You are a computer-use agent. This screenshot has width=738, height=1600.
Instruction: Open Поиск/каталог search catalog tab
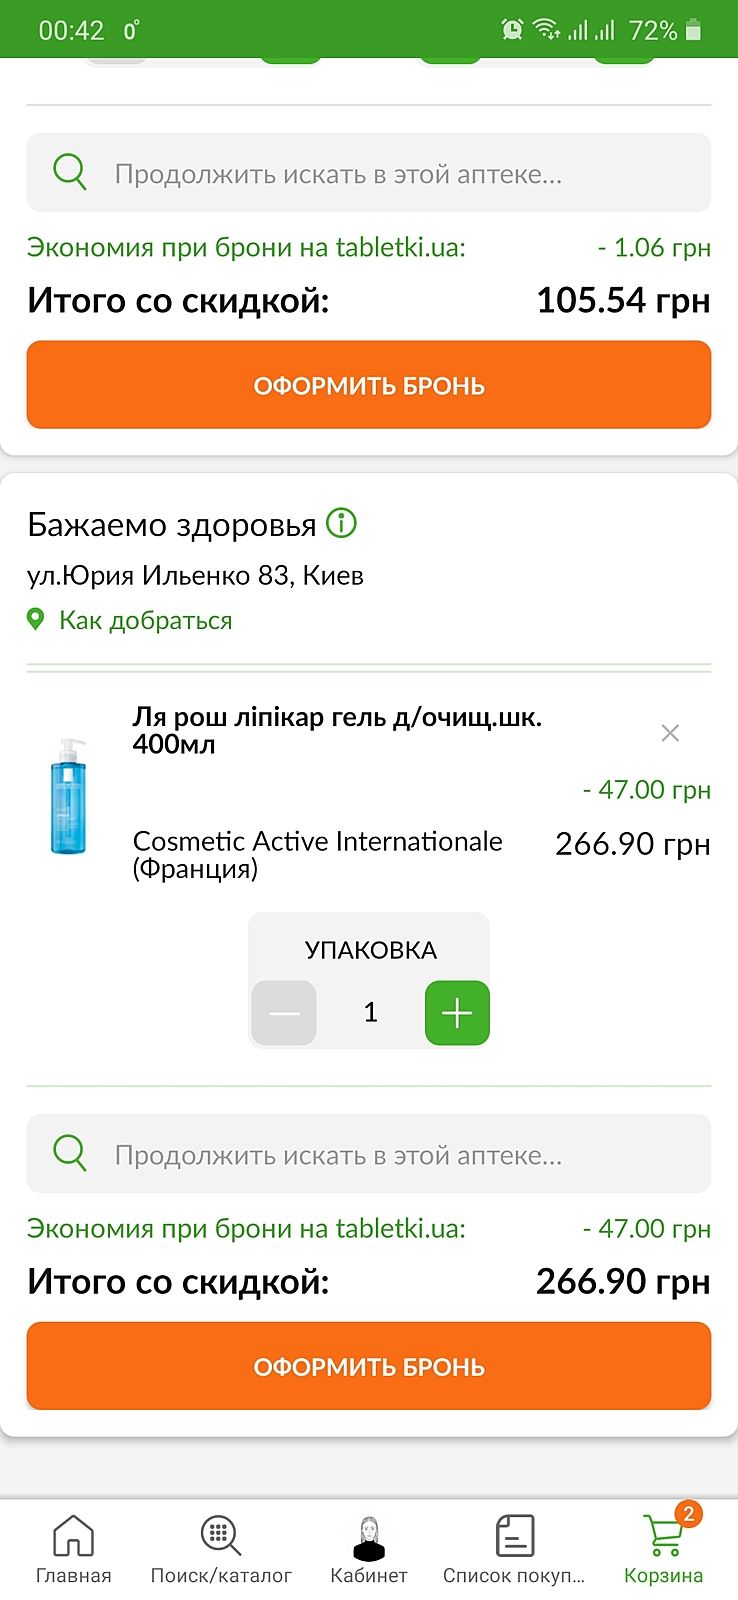221,1548
